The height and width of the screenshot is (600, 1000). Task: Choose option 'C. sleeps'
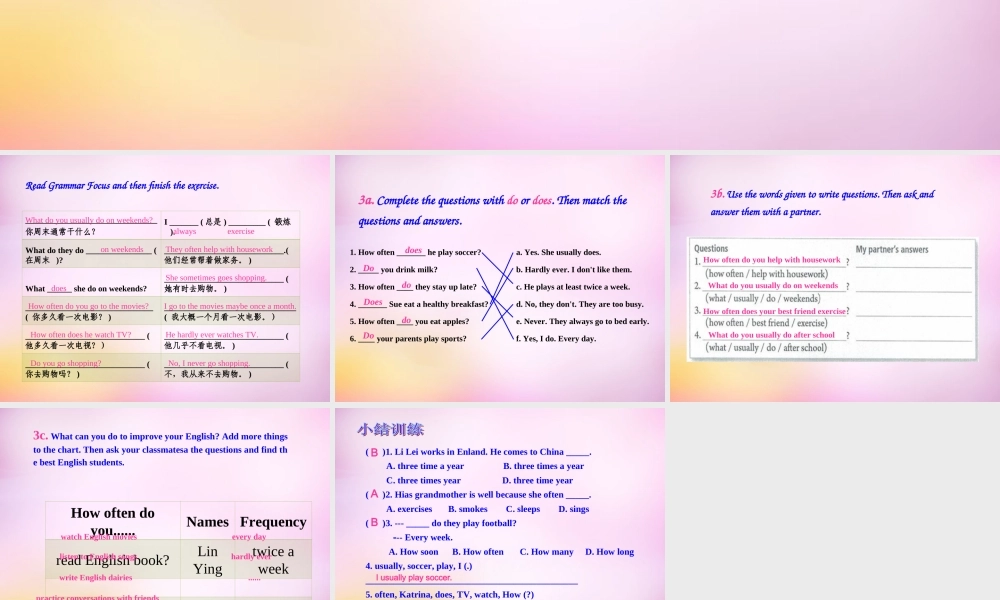pos(523,509)
